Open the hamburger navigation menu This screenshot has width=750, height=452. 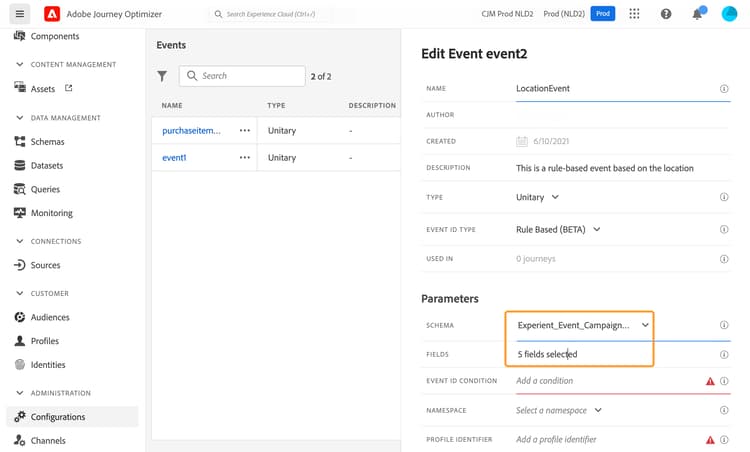tap(20, 14)
